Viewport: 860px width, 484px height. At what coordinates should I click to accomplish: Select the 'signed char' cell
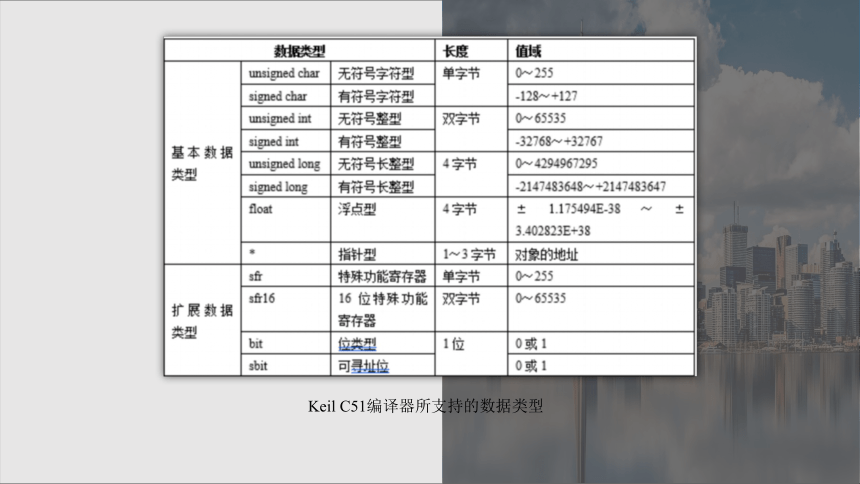point(286,96)
